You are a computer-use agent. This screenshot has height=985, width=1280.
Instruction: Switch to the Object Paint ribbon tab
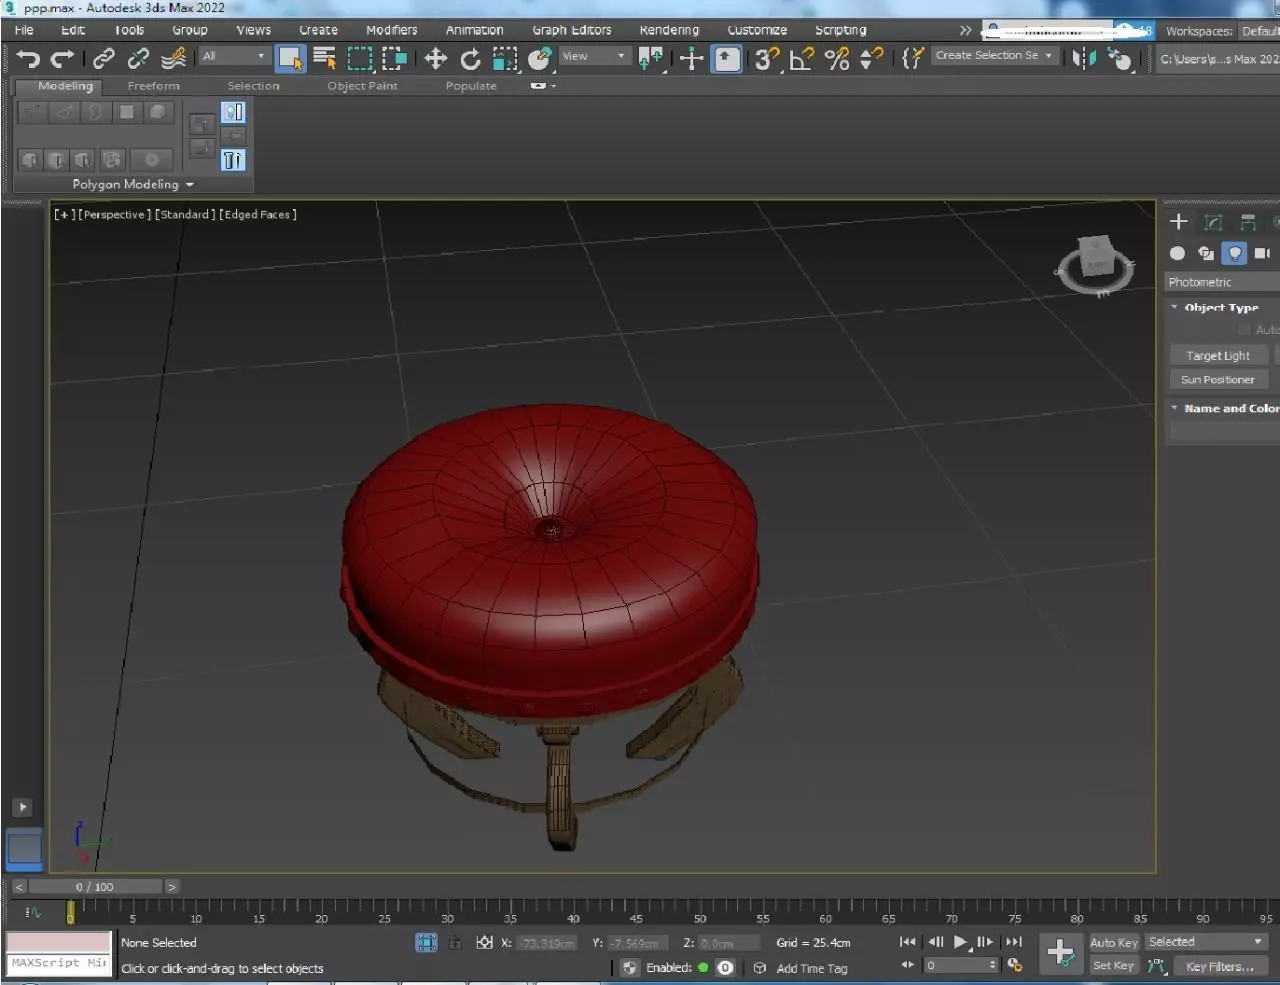[362, 86]
